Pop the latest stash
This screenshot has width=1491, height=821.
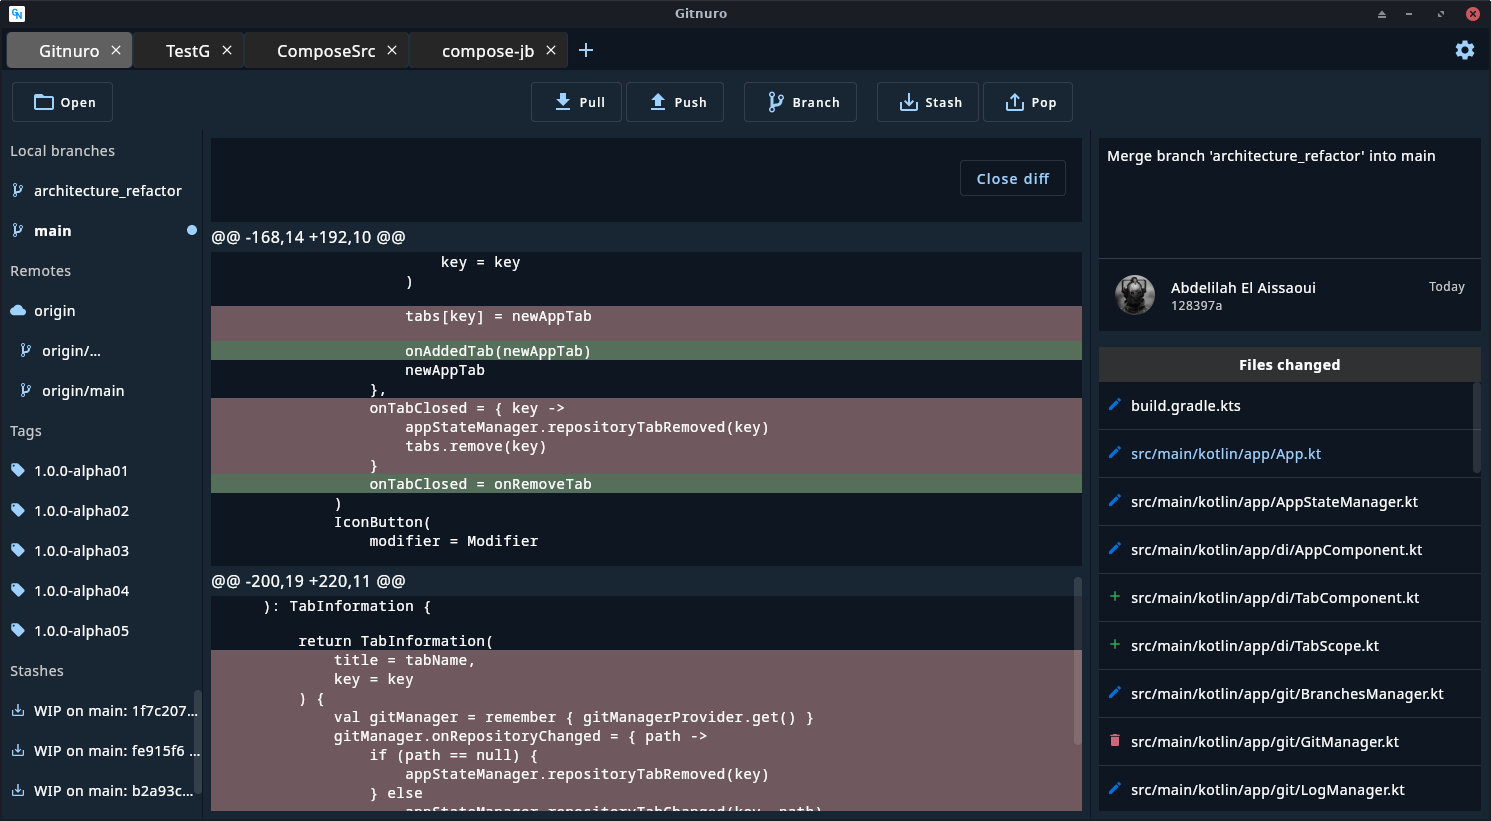[x=1028, y=102]
